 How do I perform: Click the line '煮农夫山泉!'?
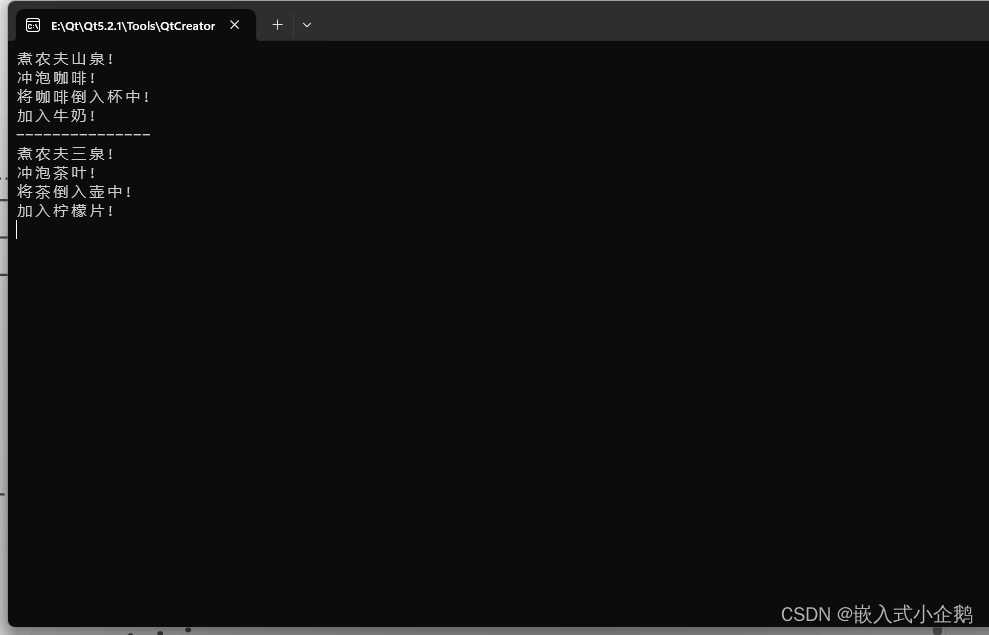click(66, 59)
